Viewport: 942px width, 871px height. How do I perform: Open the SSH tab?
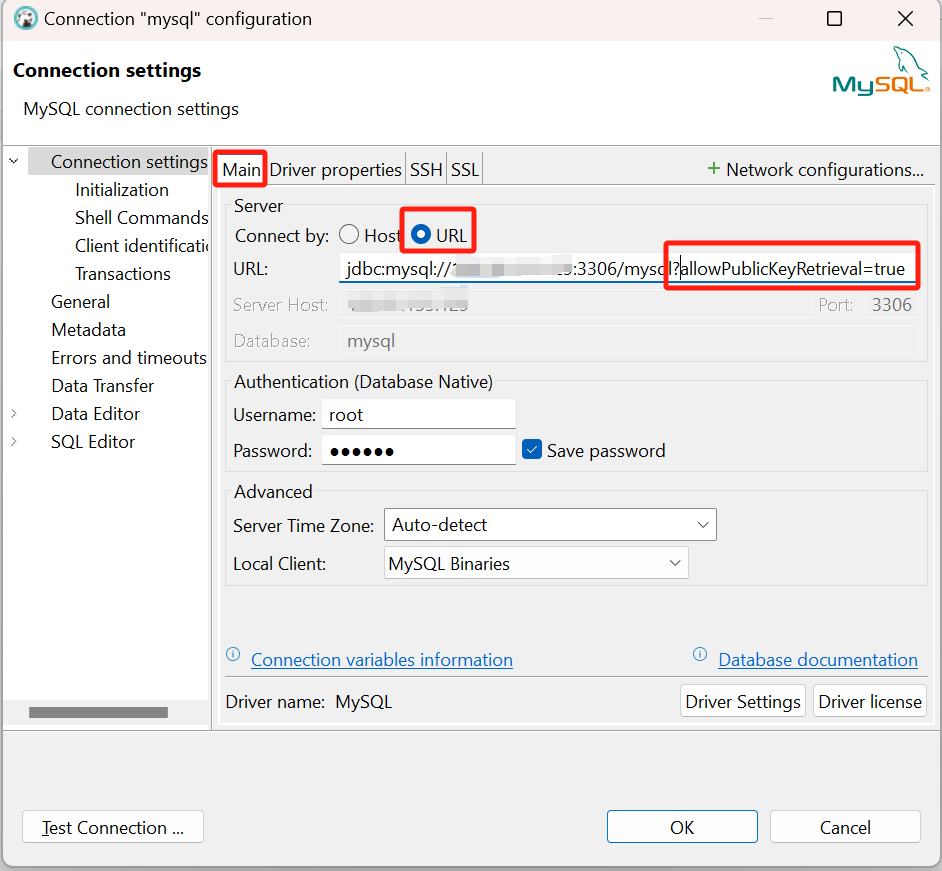point(426,170)
